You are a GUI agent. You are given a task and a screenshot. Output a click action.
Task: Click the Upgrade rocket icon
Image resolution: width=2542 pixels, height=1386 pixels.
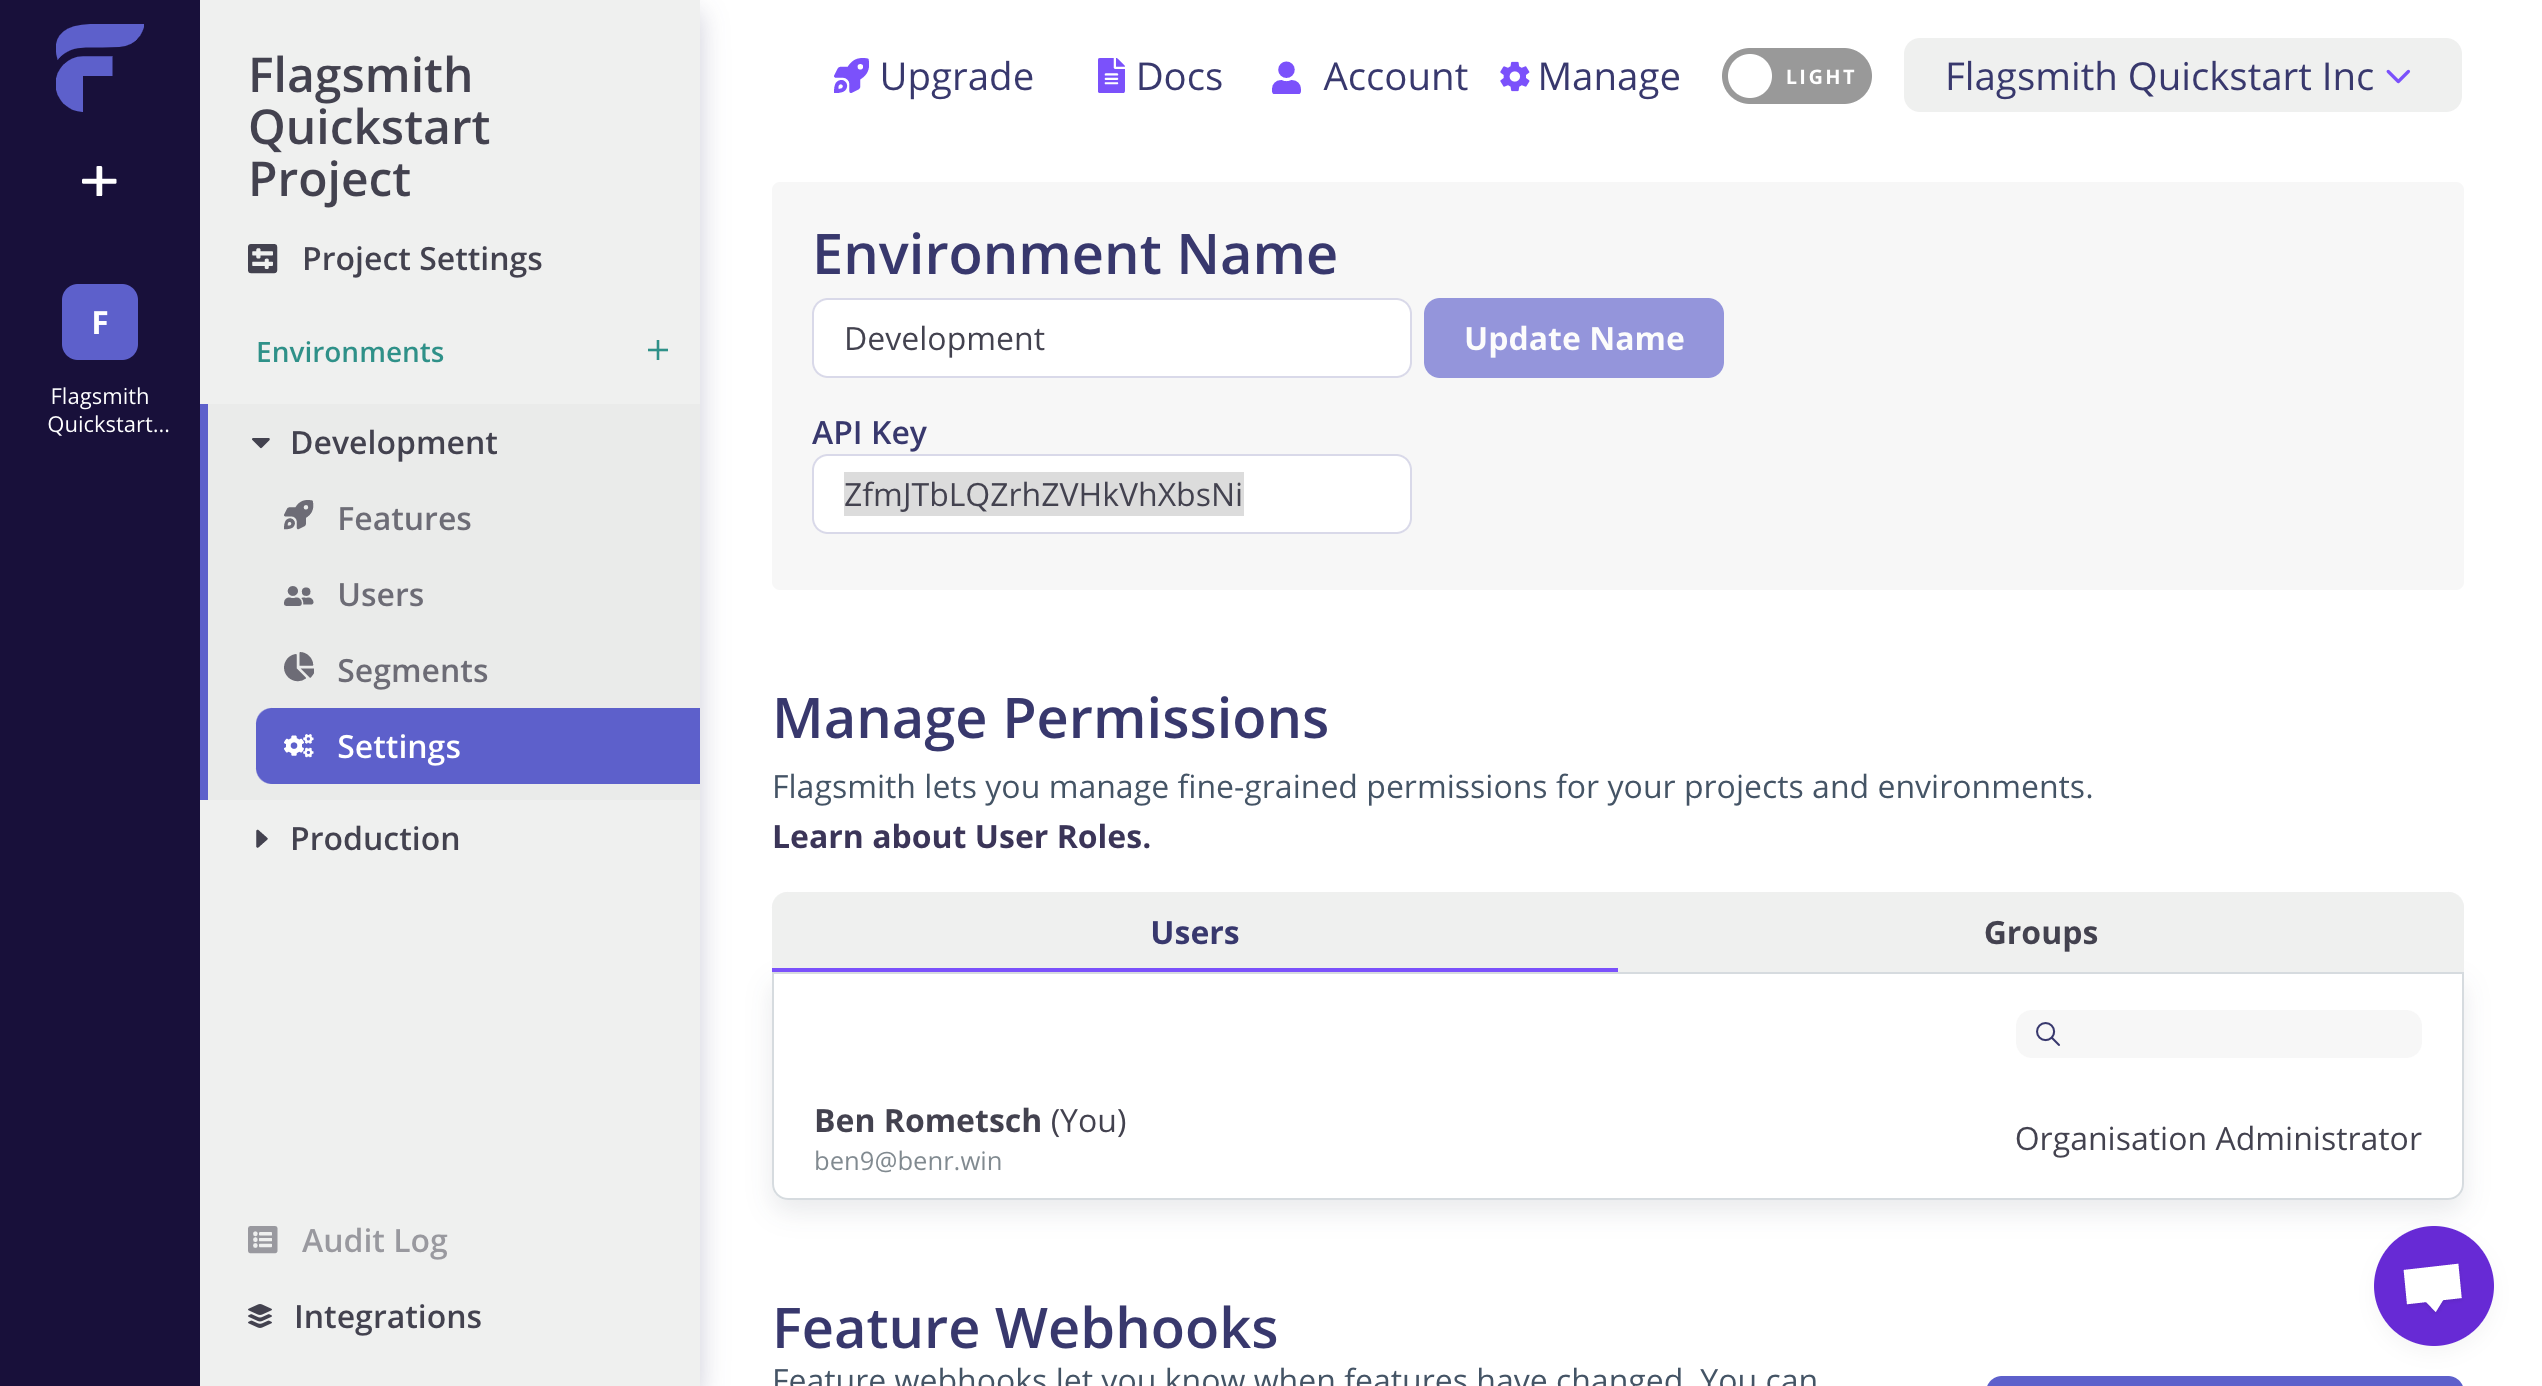coord(851,76)
